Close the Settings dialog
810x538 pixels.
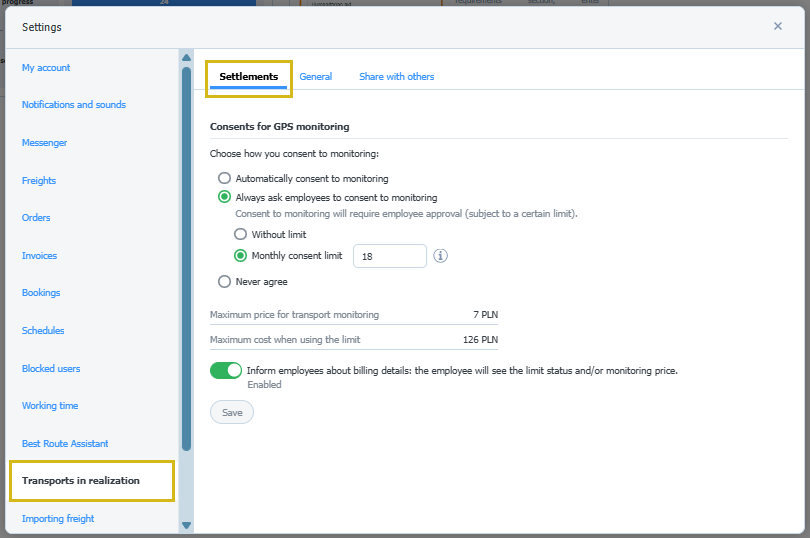click(777, 26)
